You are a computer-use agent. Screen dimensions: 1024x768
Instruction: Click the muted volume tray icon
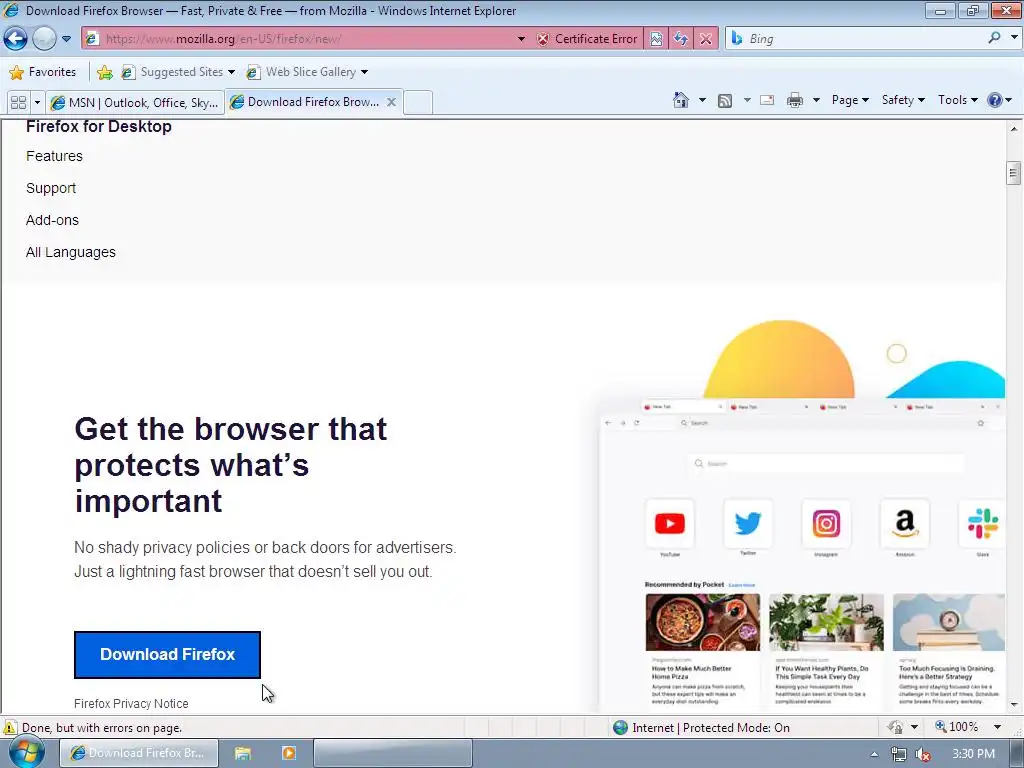923,754
